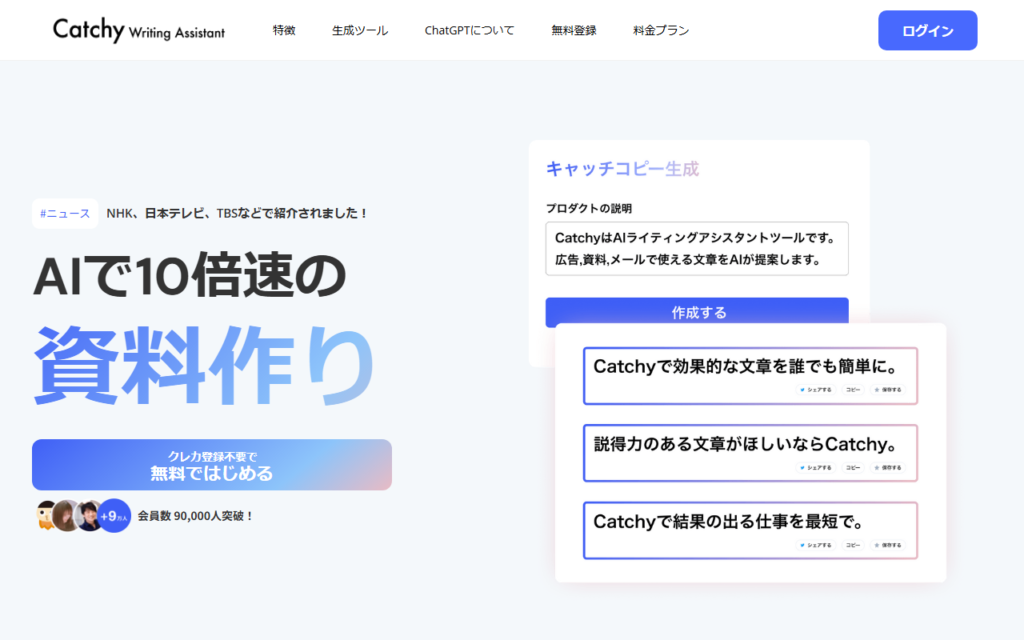Share the first catchphrase via Twitter button
Viewport: 1024px width, 640px height.
pyautogui.click(x=816, y=390)
